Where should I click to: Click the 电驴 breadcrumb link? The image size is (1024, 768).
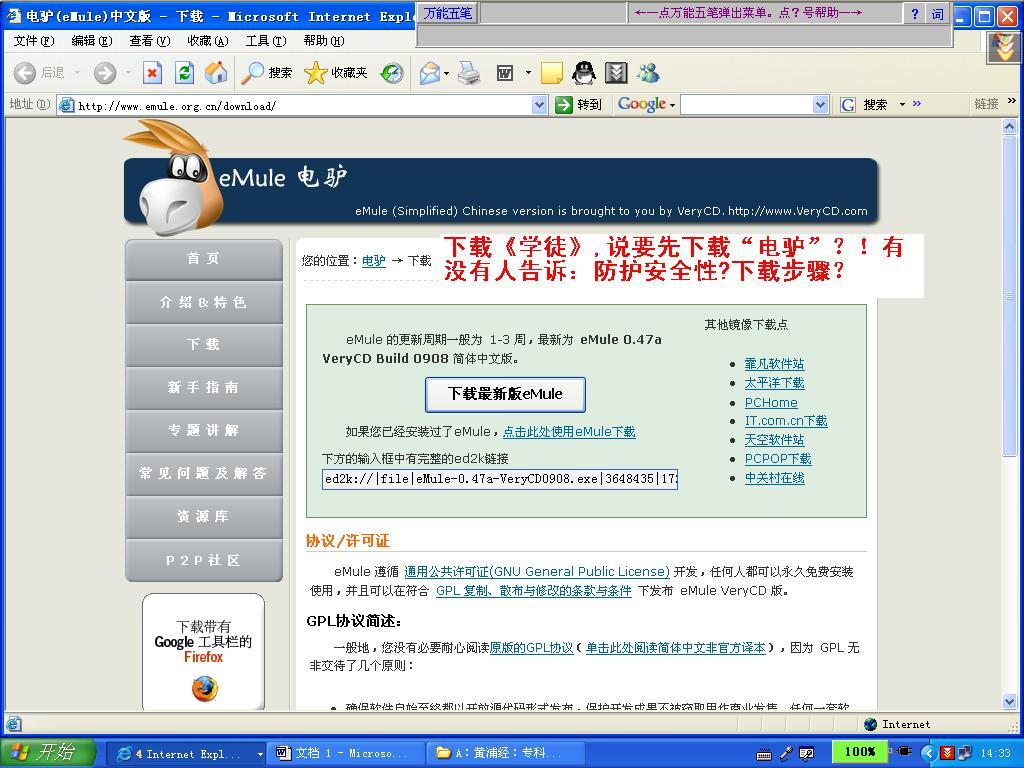pos(374,261)
